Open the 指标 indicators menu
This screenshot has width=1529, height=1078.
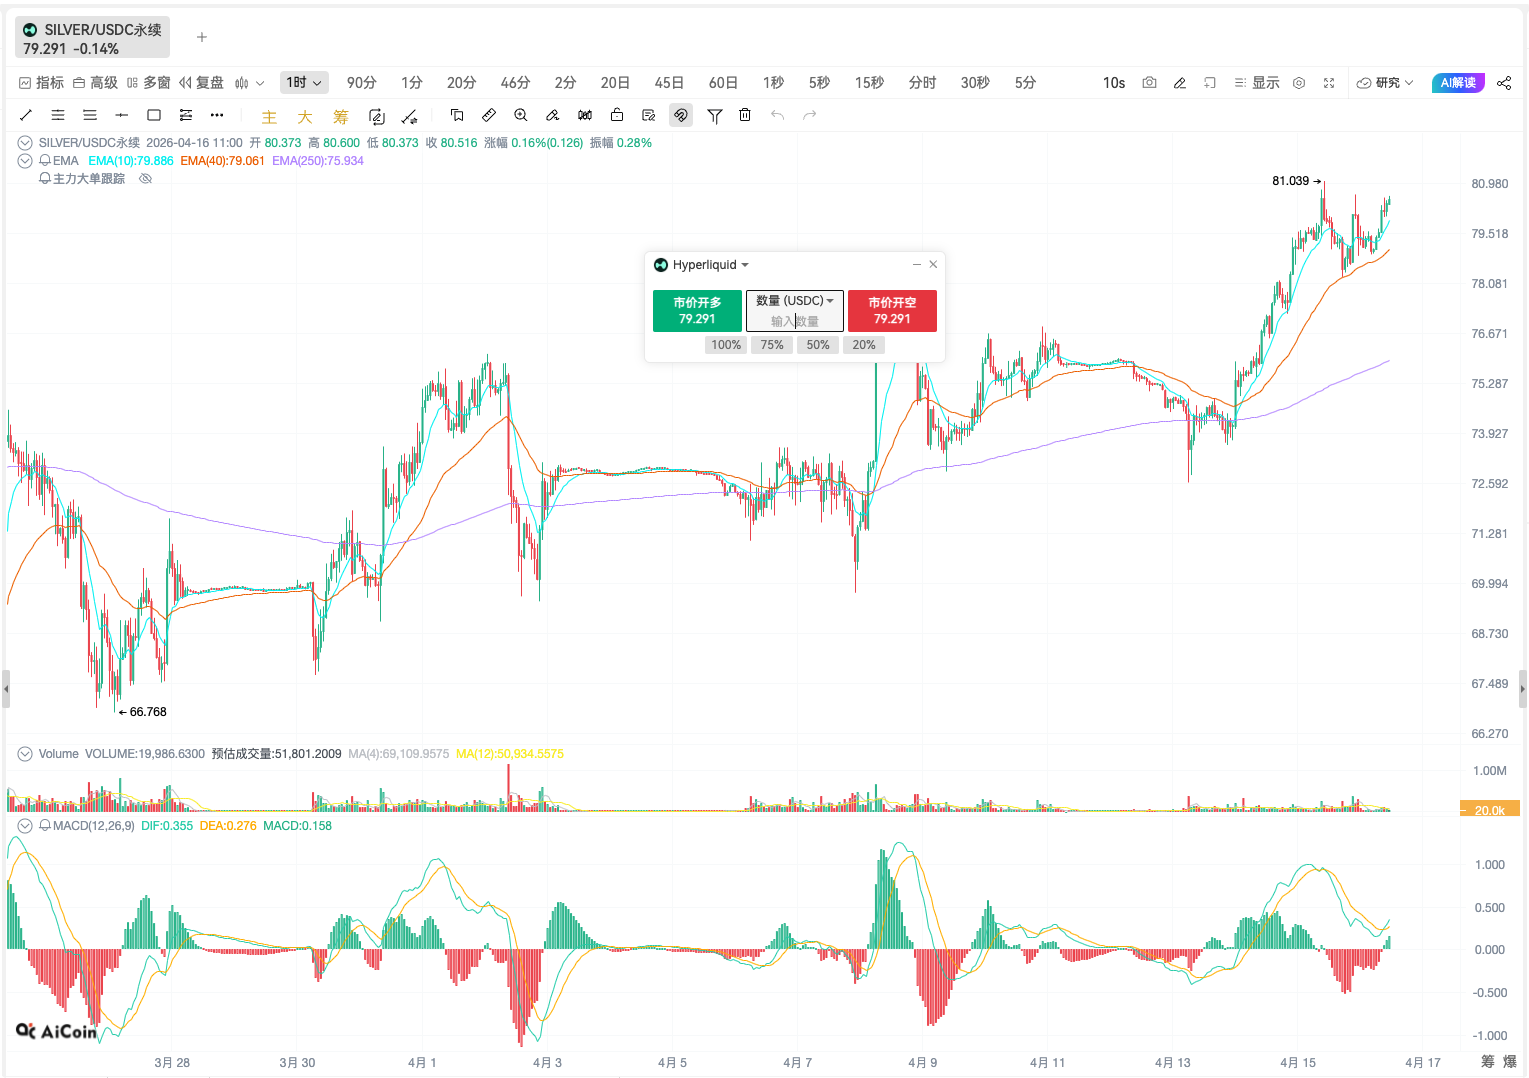pos(41,83)
